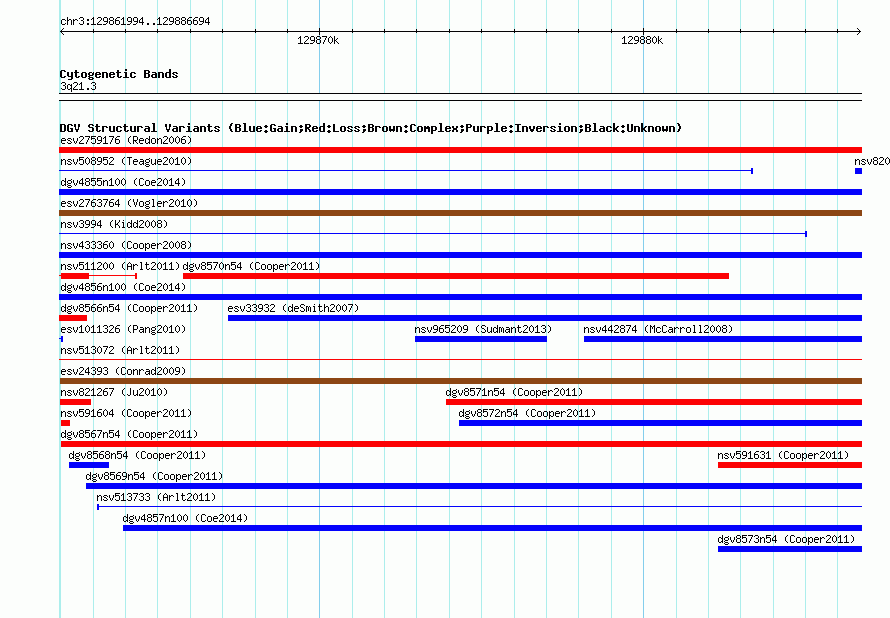Click esv2763764 (Vogler2010) label
Viewport: 890px width, 618px height.
pyautogui.click(x=129, y=203)
